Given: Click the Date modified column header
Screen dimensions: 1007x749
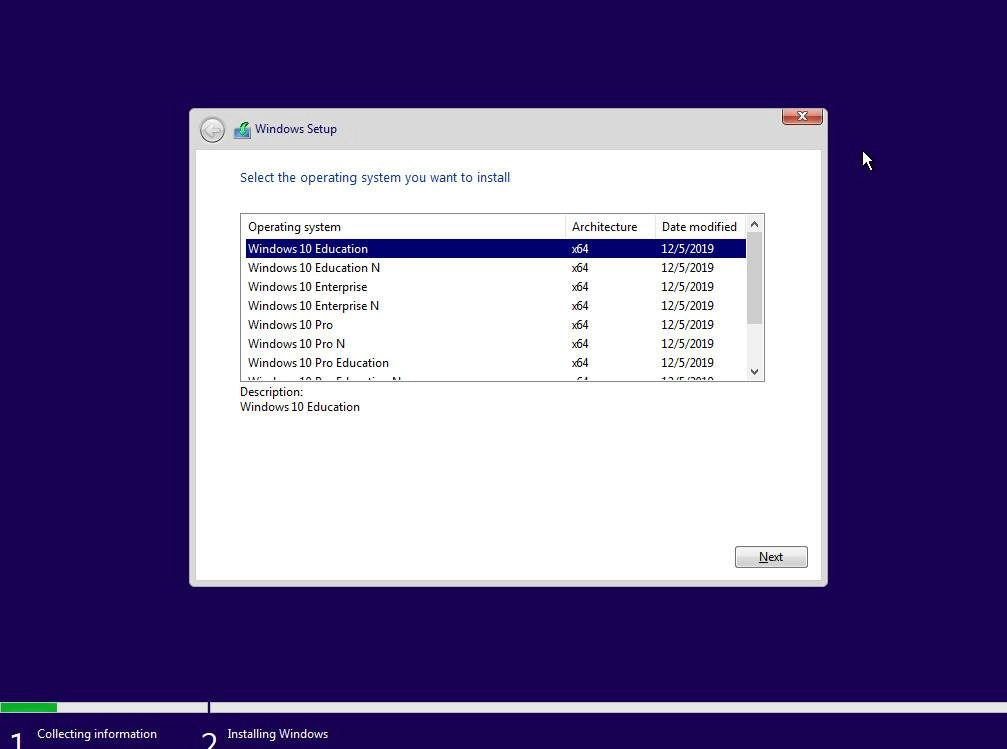Looking at the screenshot, I should click(700, 227).
